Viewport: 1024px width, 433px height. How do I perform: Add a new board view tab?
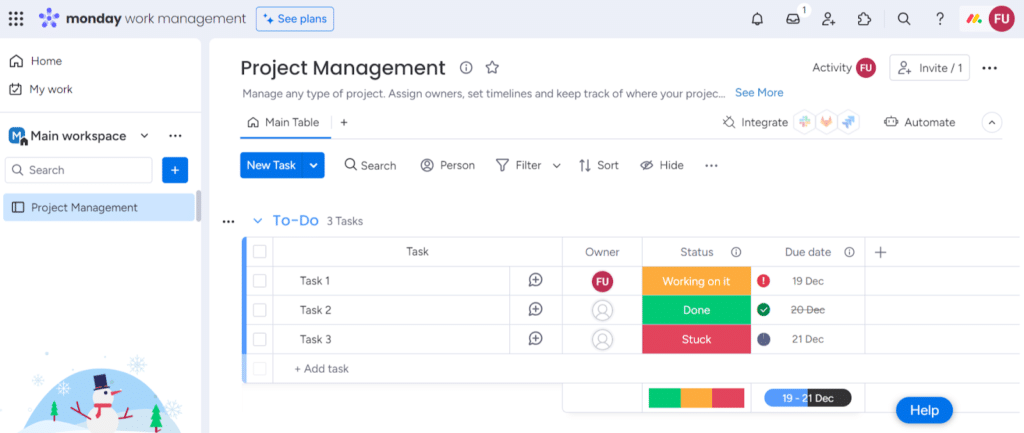pyautogui.click(x=344, y=122)
